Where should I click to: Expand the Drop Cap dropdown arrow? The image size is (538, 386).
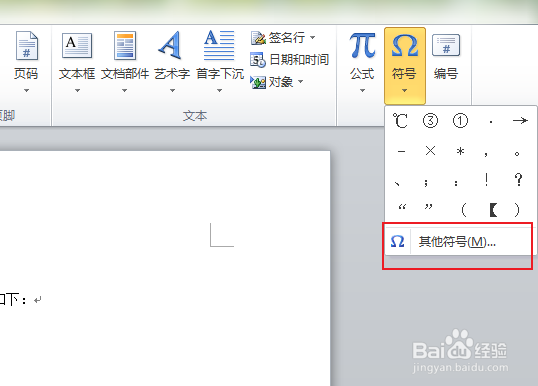(220, 91)
